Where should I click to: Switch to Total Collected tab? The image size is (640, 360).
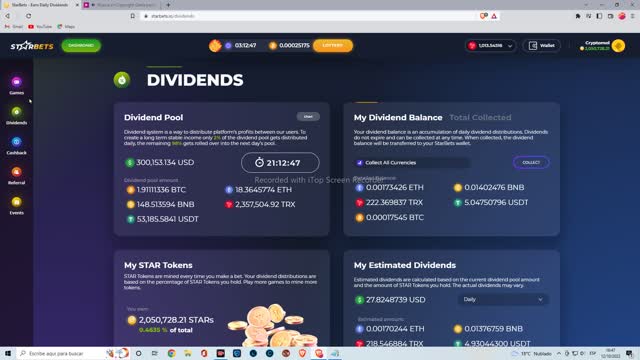pyautogui.click(x=480, y=118)
